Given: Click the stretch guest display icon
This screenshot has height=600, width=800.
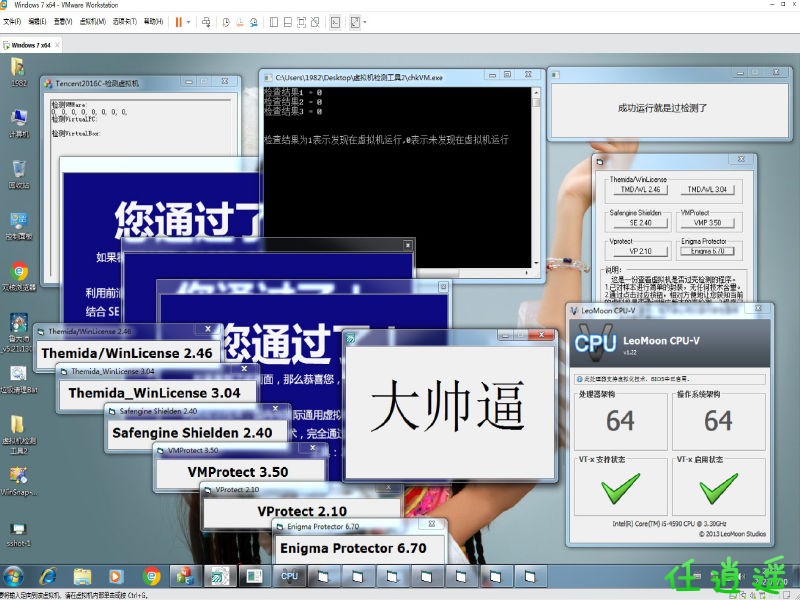Looking at the screenshot, I should 355,22.
